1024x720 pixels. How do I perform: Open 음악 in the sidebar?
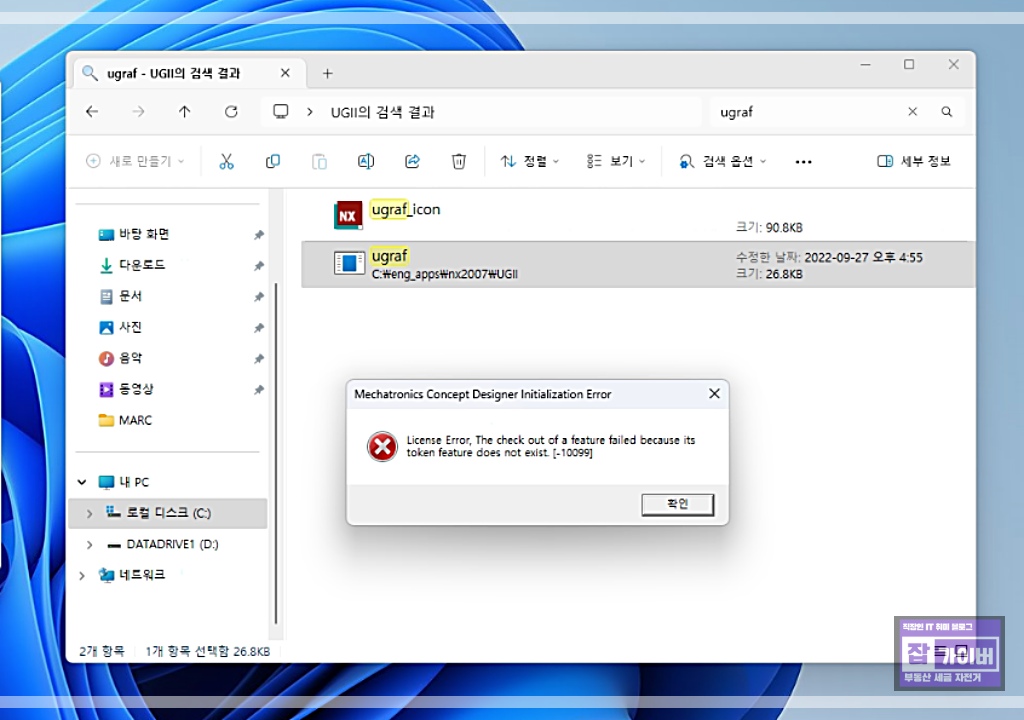tap(121, 358)
